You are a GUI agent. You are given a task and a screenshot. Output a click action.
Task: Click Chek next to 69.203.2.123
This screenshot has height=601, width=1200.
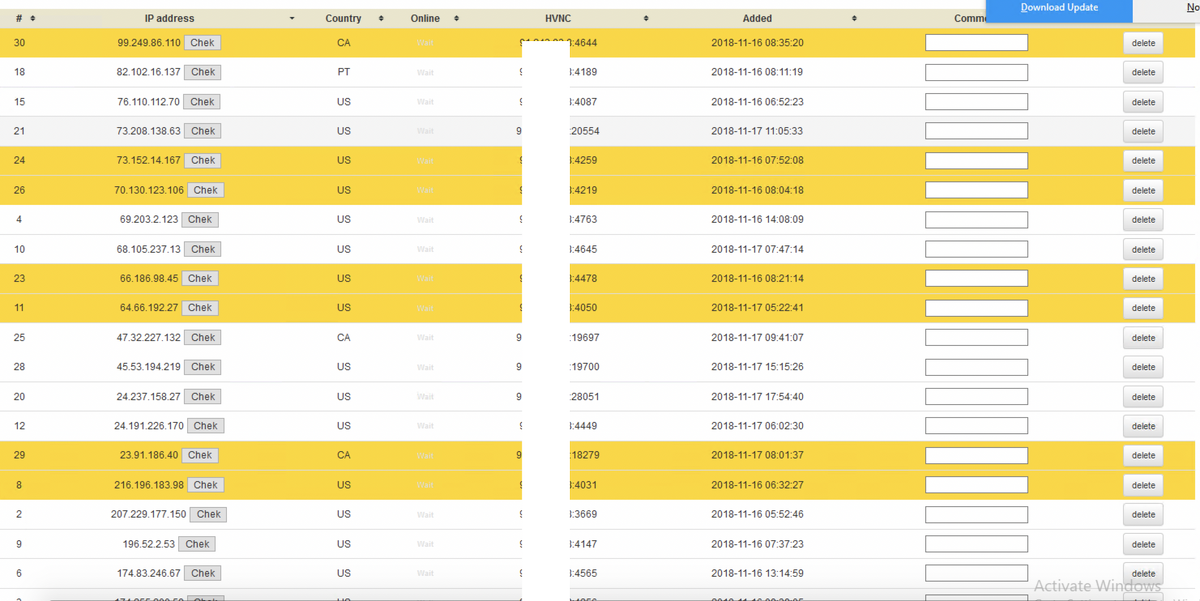point(200,219)
